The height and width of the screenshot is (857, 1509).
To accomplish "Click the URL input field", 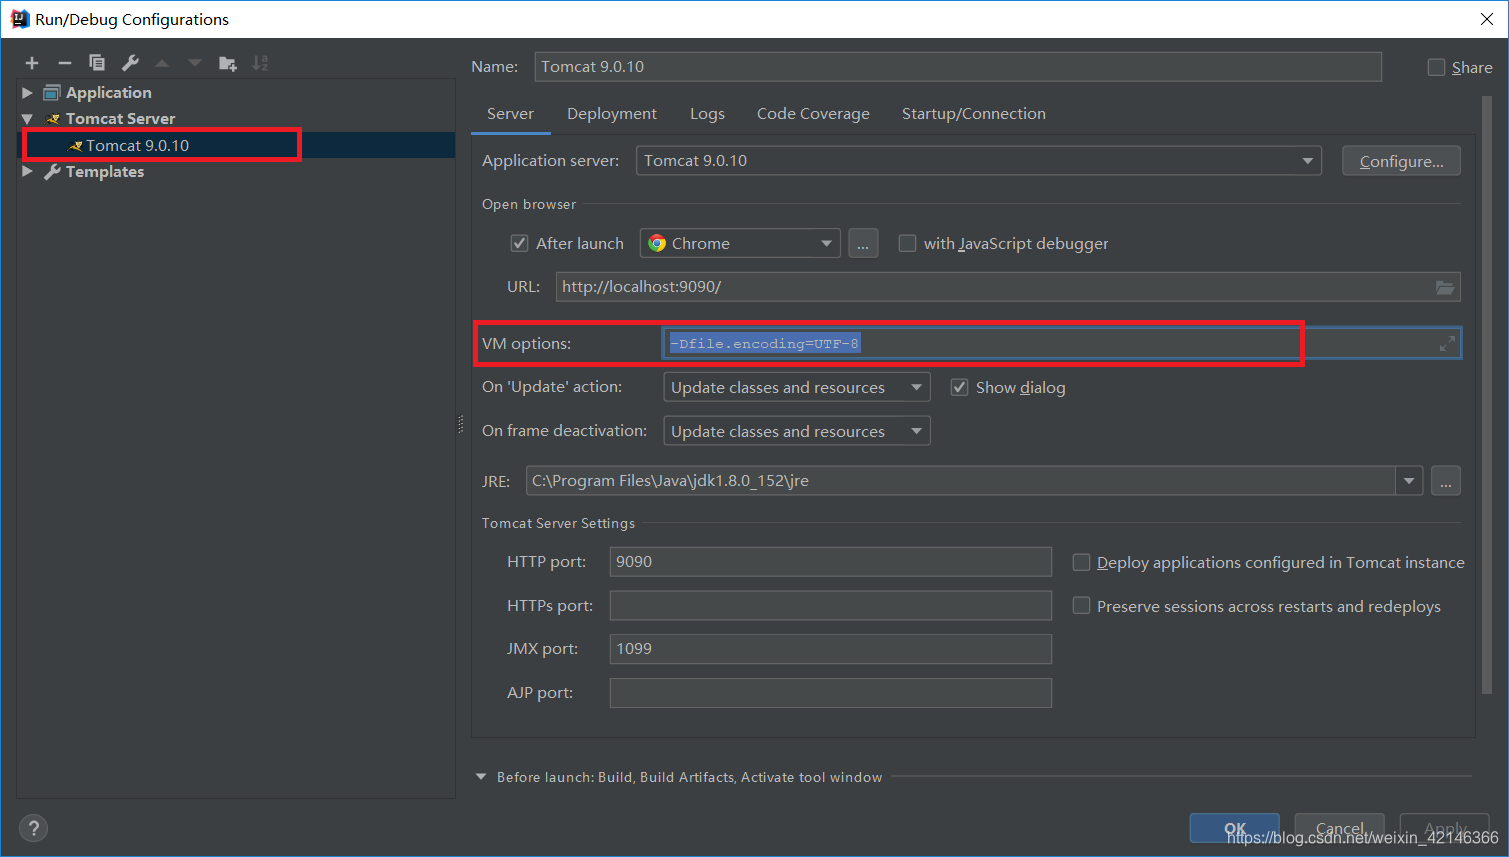I will coord(1008,287).
